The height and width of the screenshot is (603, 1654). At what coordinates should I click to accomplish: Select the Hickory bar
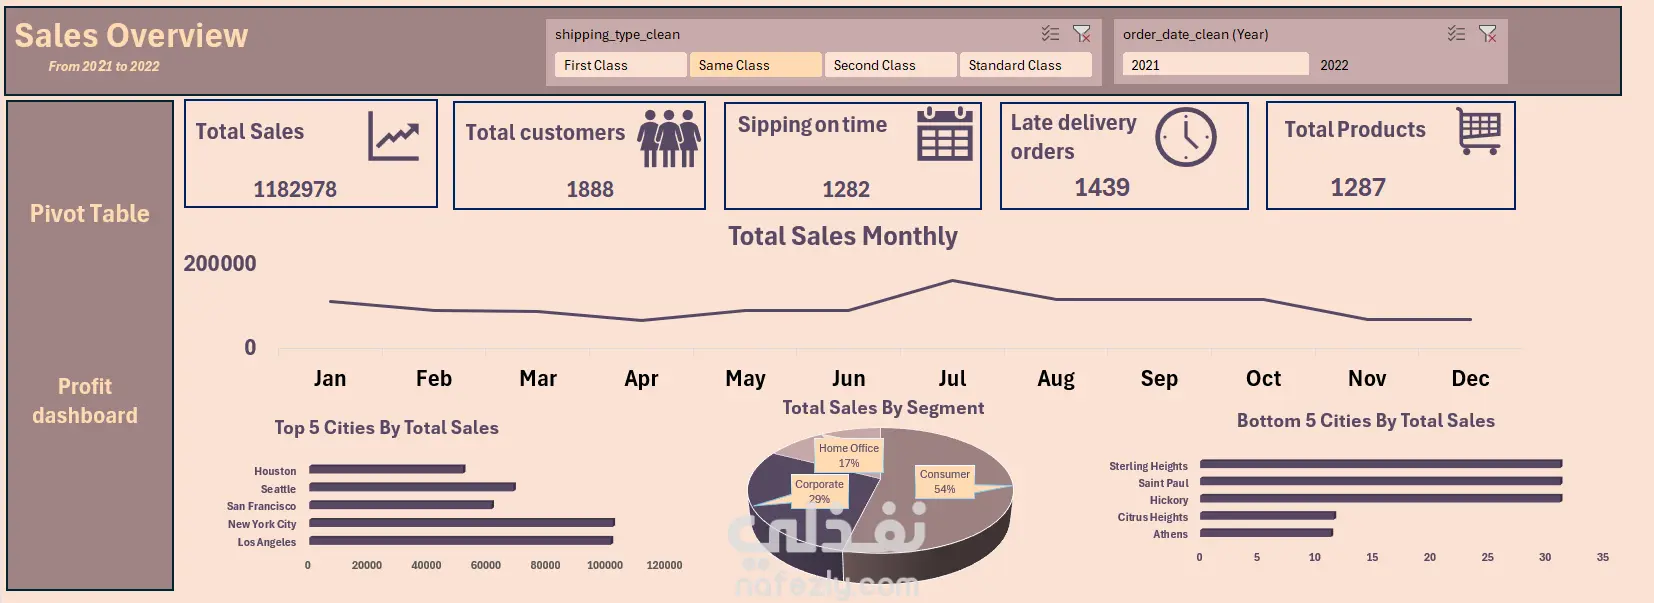(1381, 498)
